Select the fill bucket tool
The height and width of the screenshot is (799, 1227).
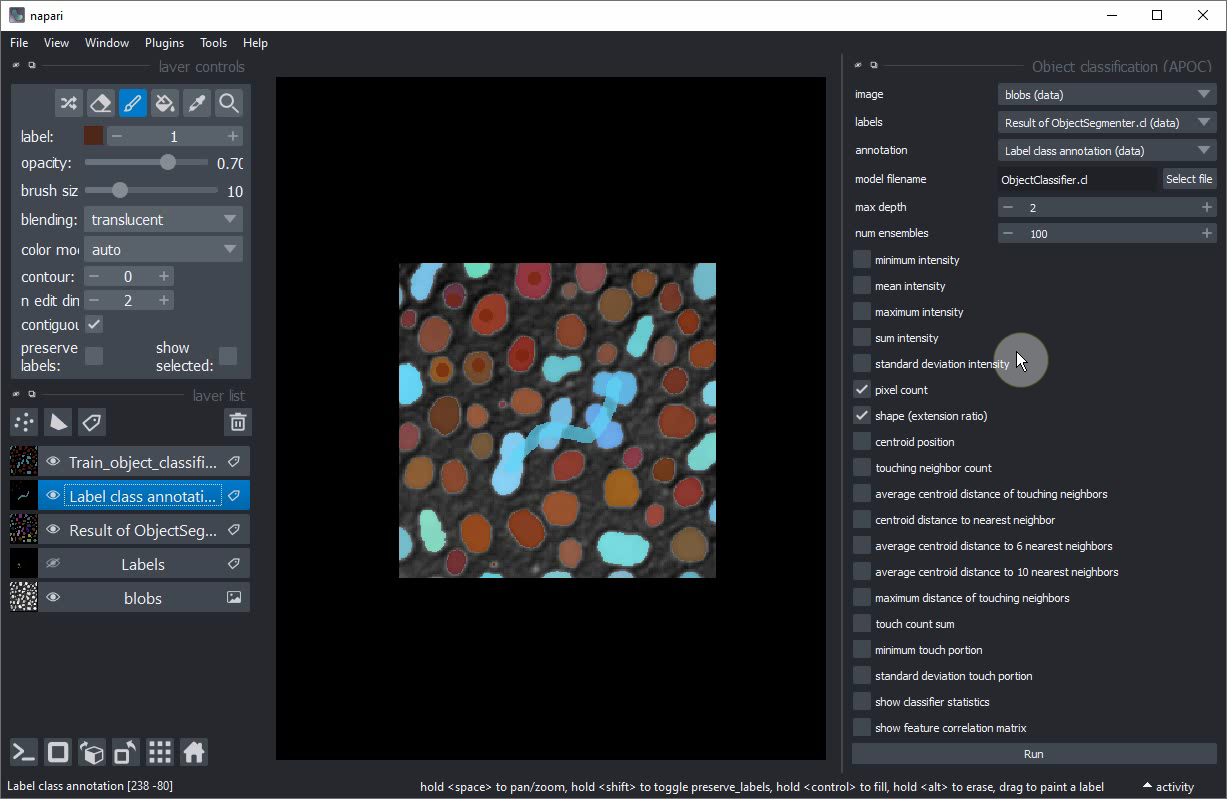coord(165,103)
